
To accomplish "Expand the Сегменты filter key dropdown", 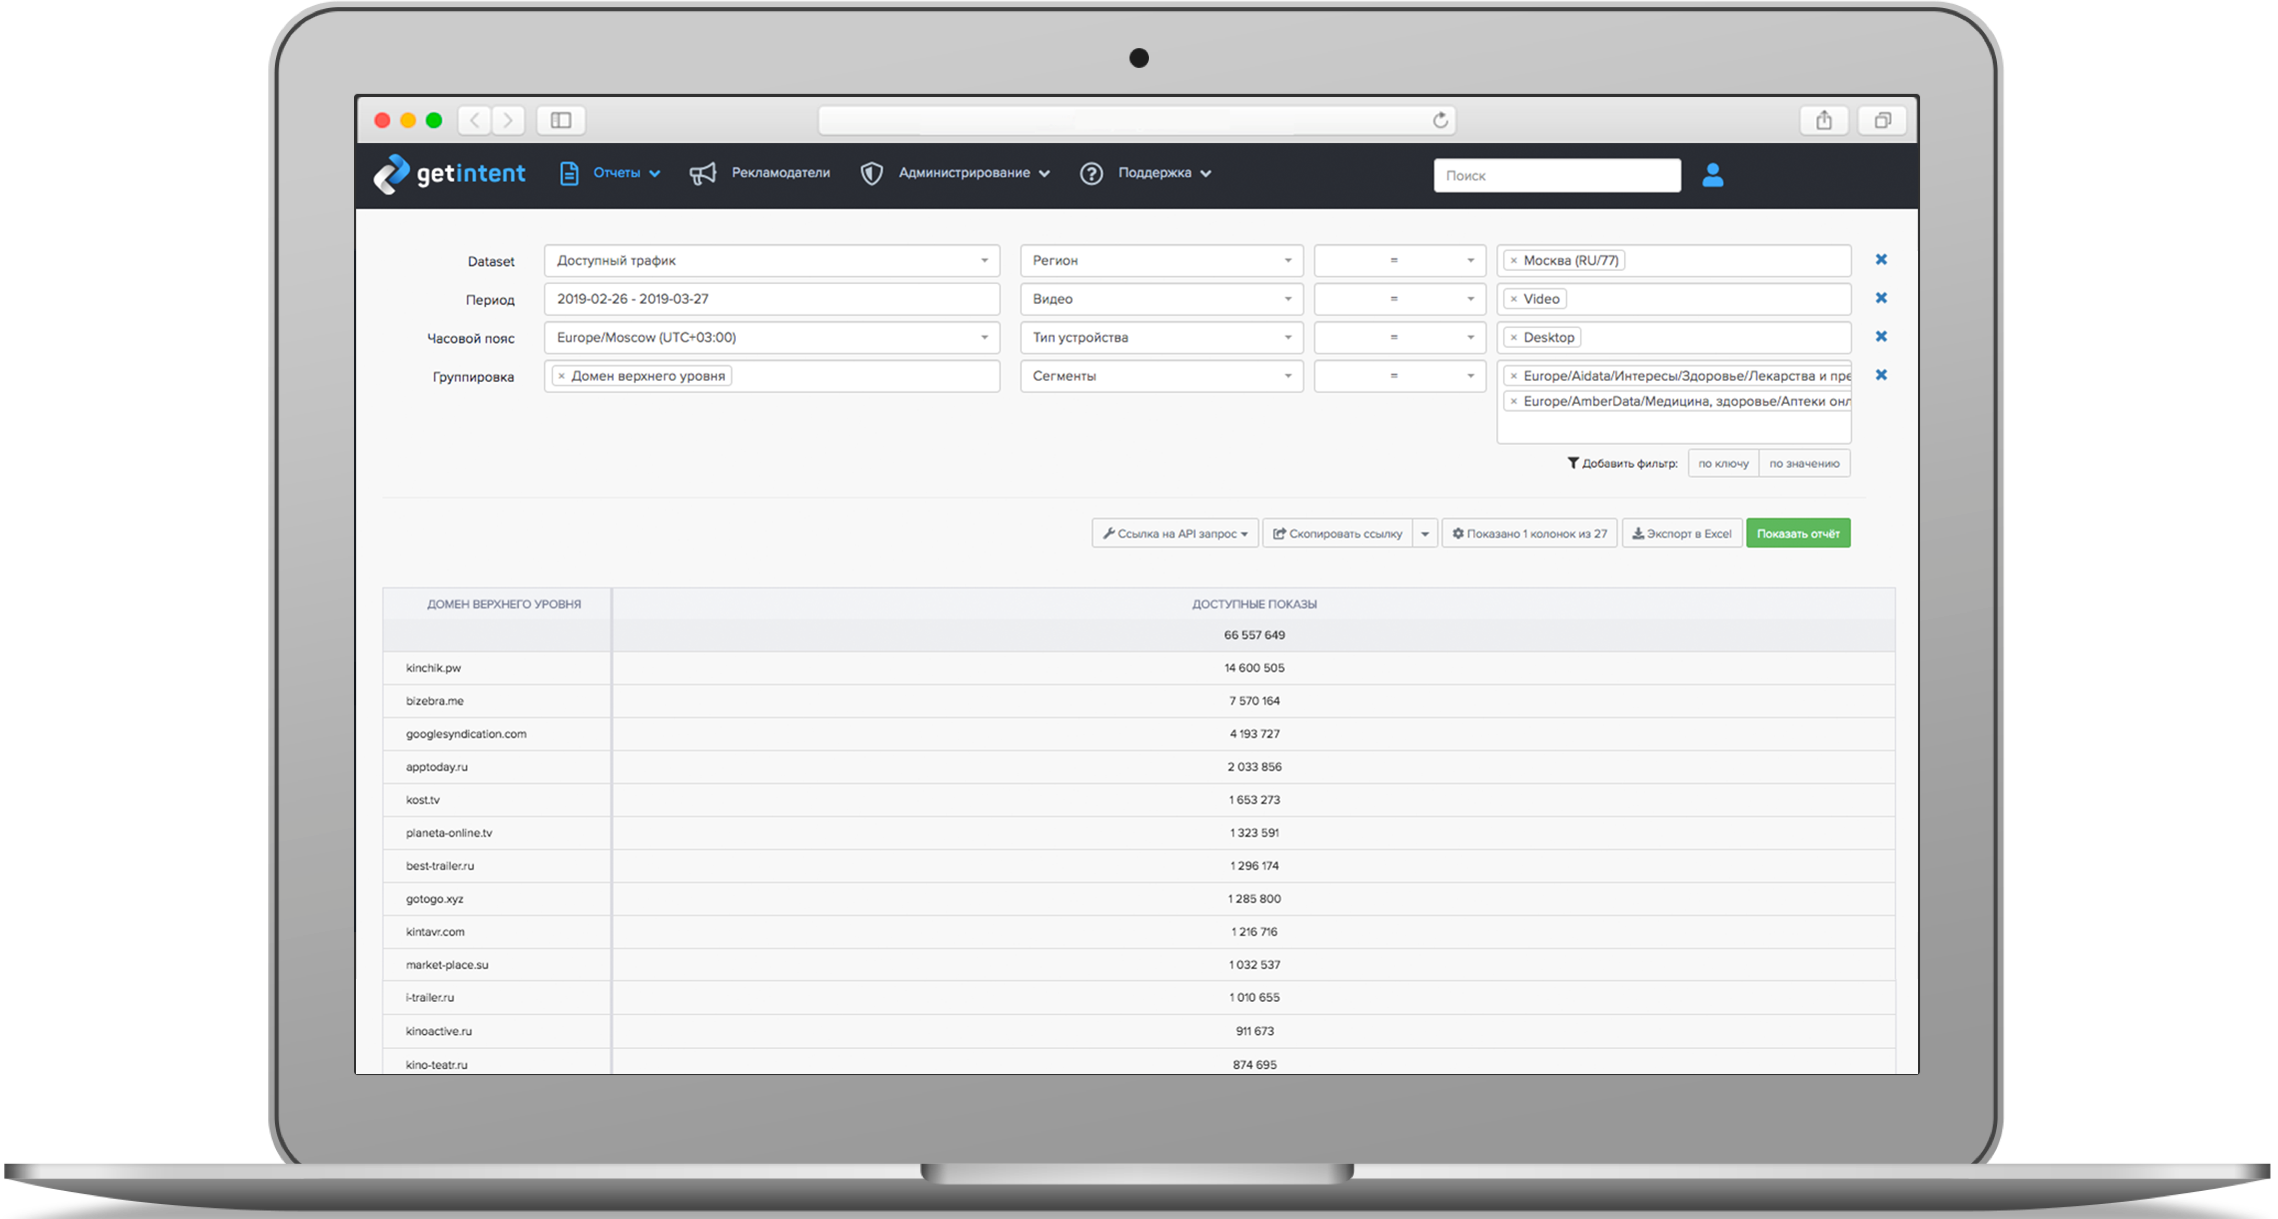I will click(1160, 376).
